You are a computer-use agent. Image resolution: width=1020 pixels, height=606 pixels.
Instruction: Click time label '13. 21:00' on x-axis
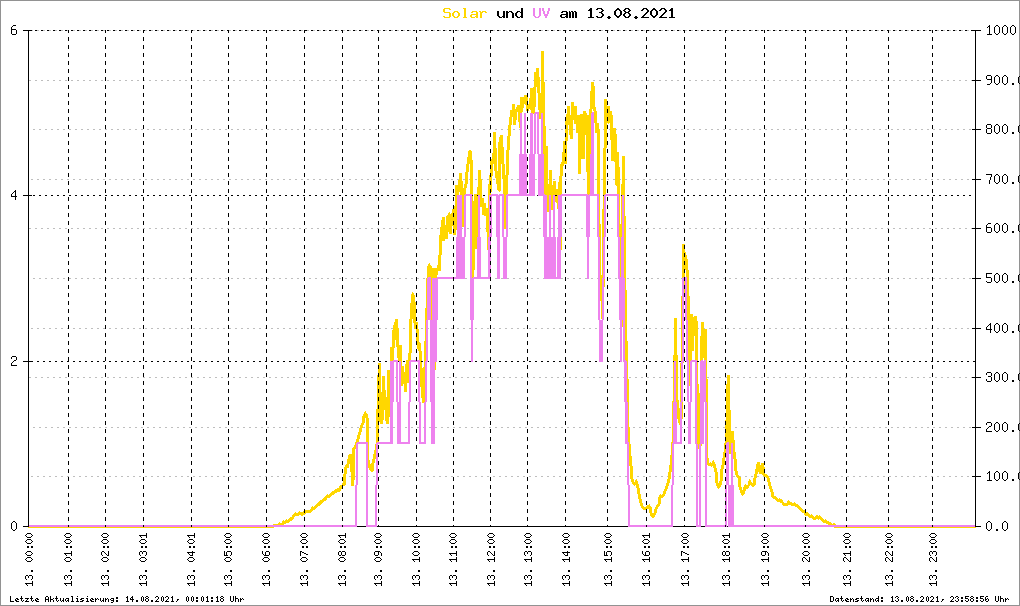coord(847,559)
